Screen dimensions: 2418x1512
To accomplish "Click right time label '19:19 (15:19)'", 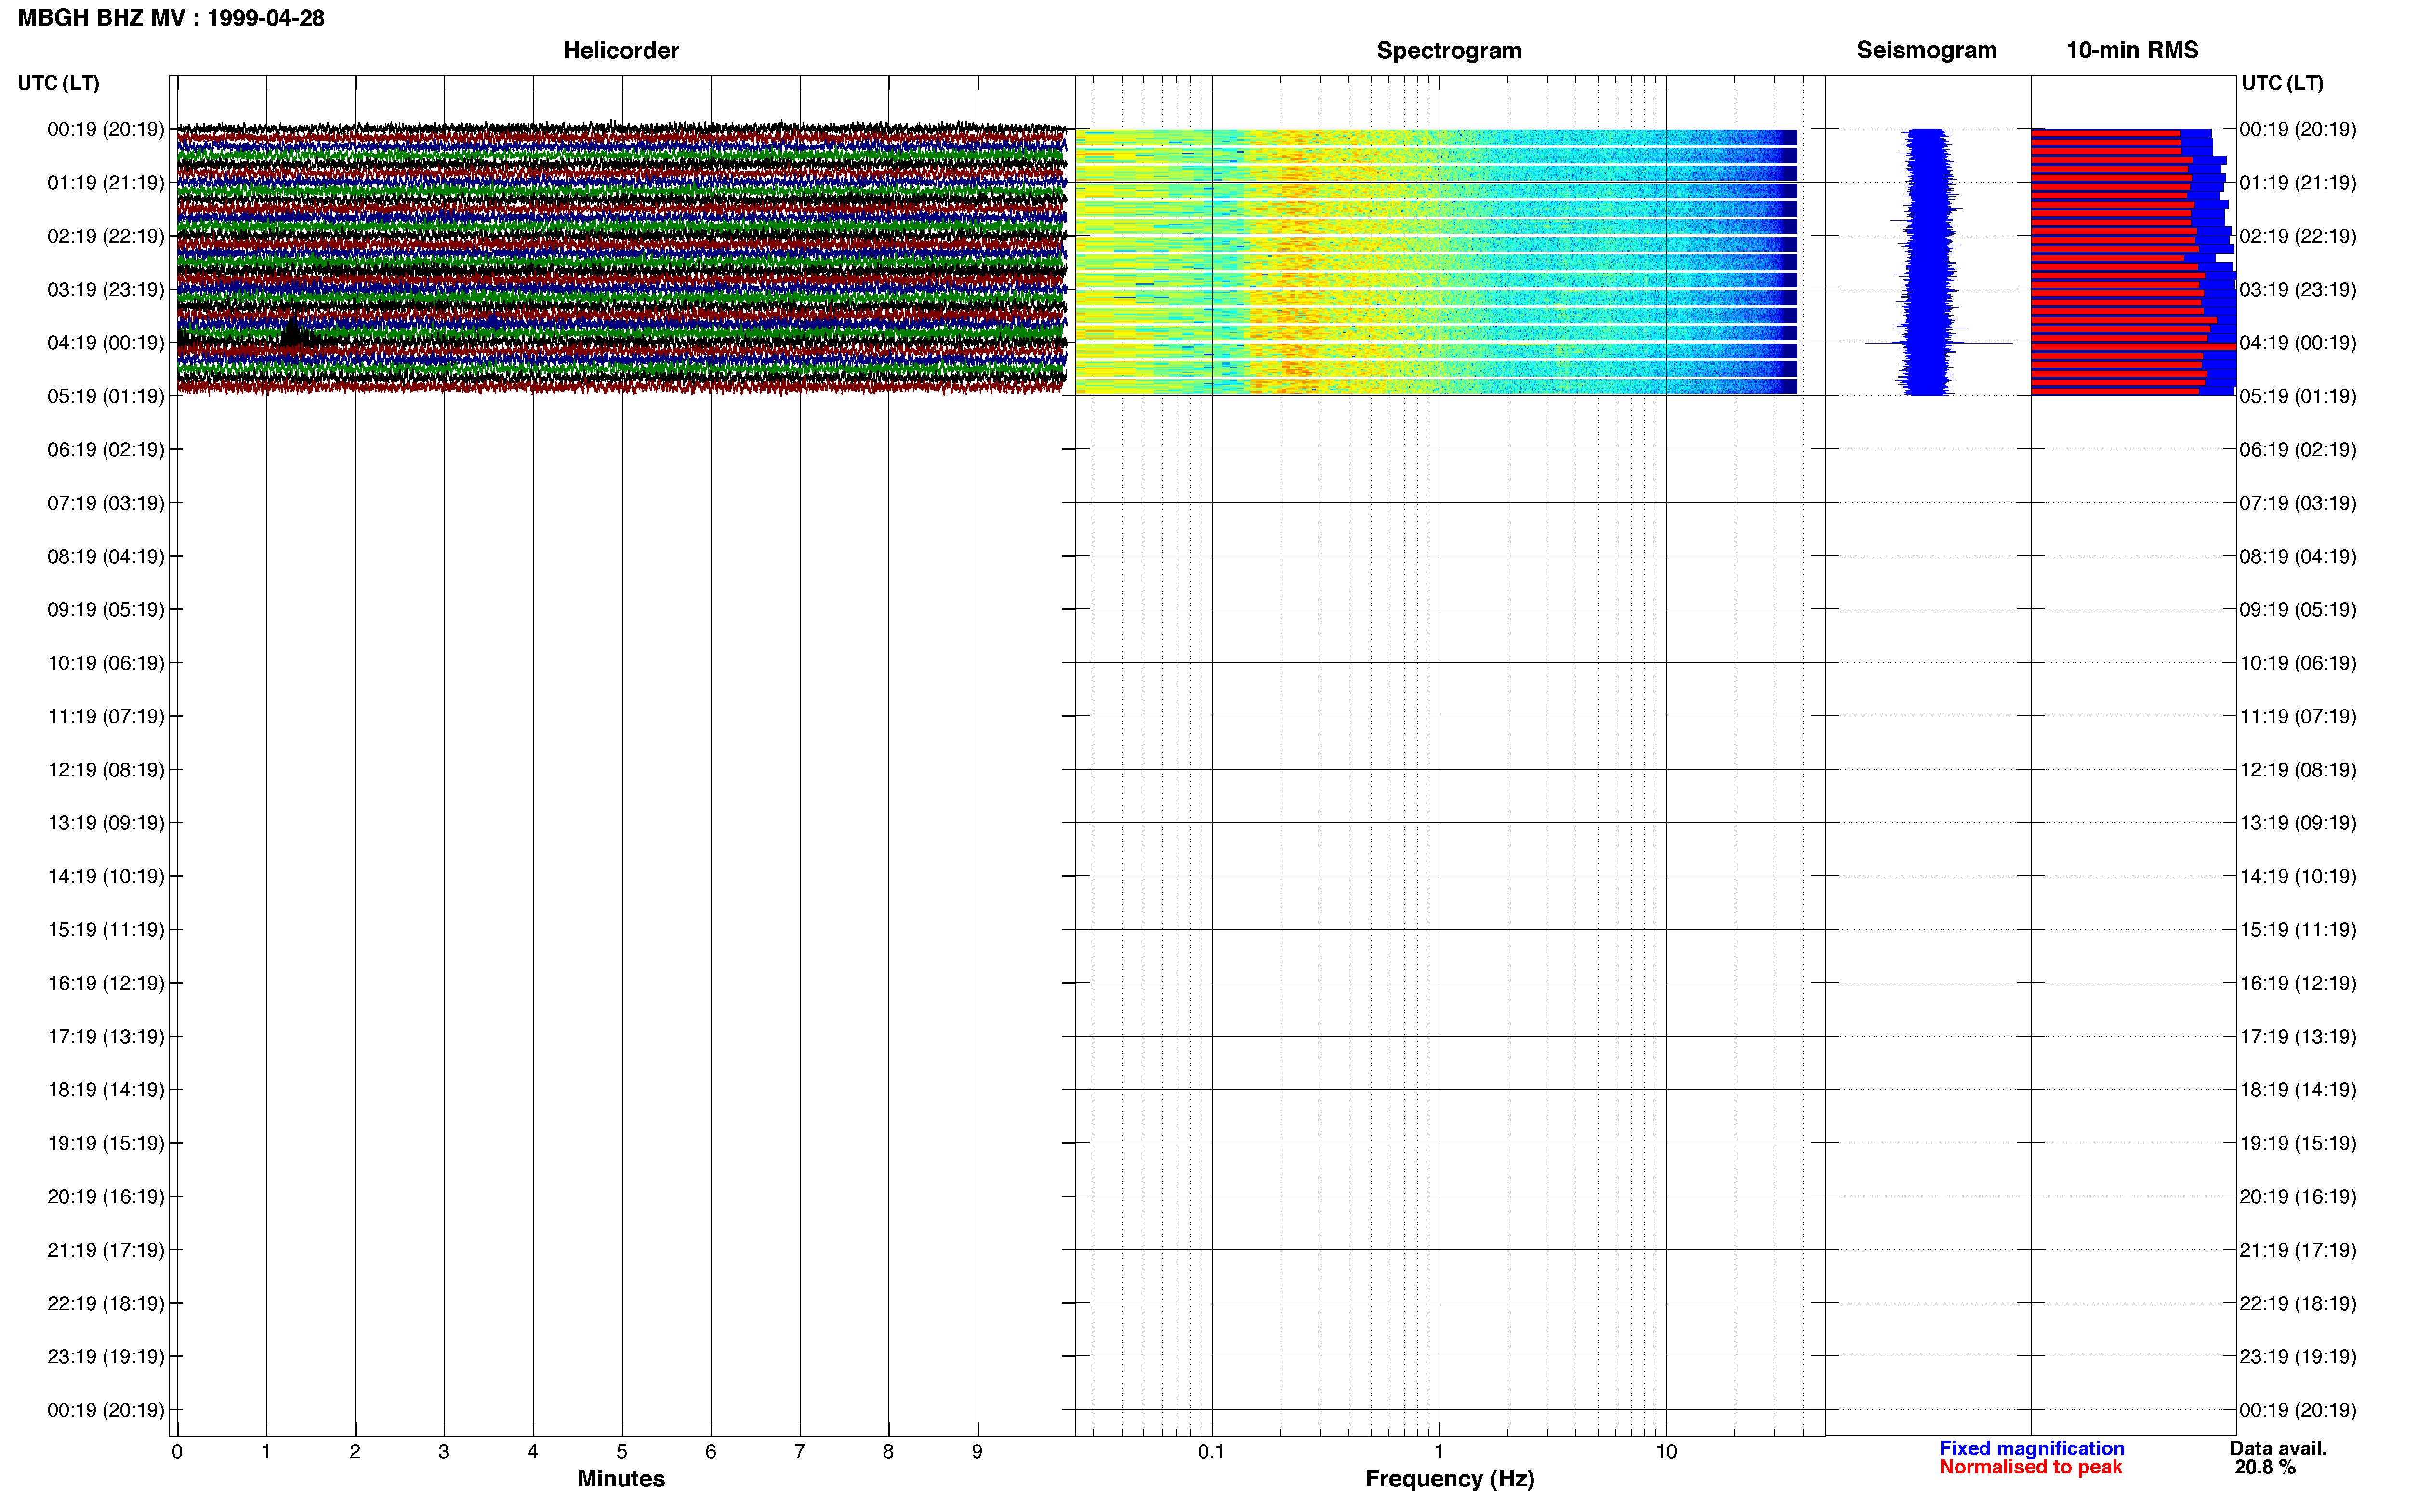I will point(2298,1143).
